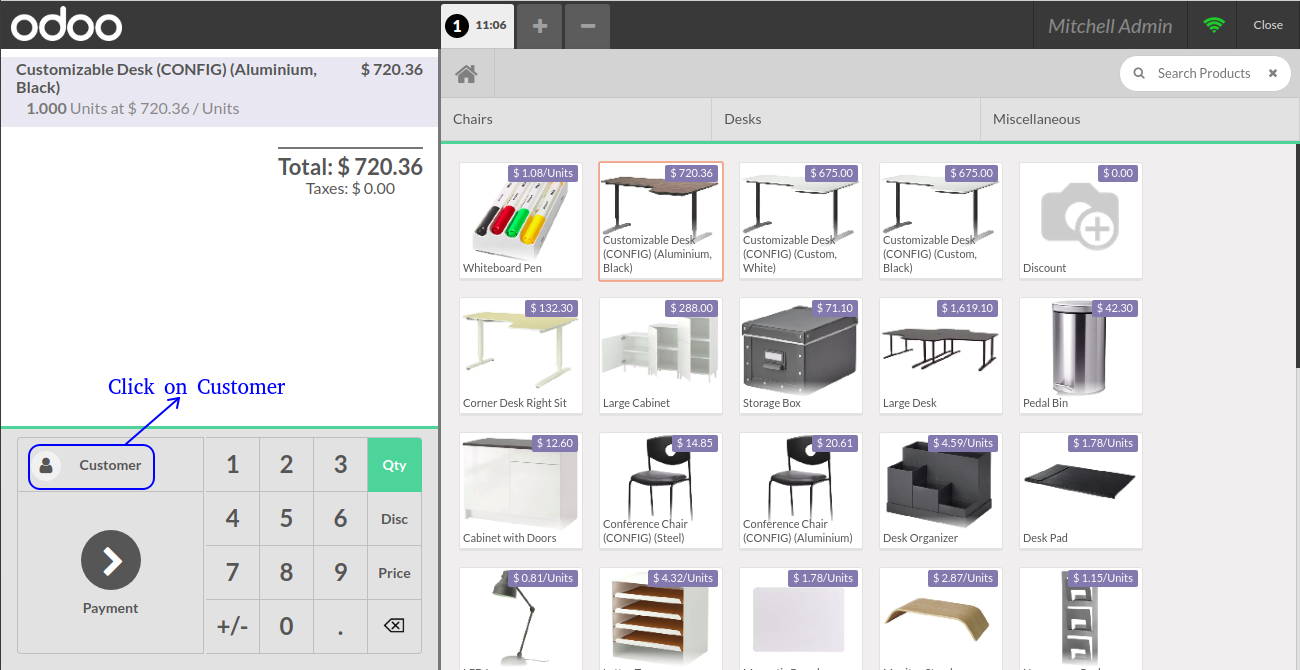Click the Total: $ 720.36 text
This screenshot has width=1300, height=670.
350,166
